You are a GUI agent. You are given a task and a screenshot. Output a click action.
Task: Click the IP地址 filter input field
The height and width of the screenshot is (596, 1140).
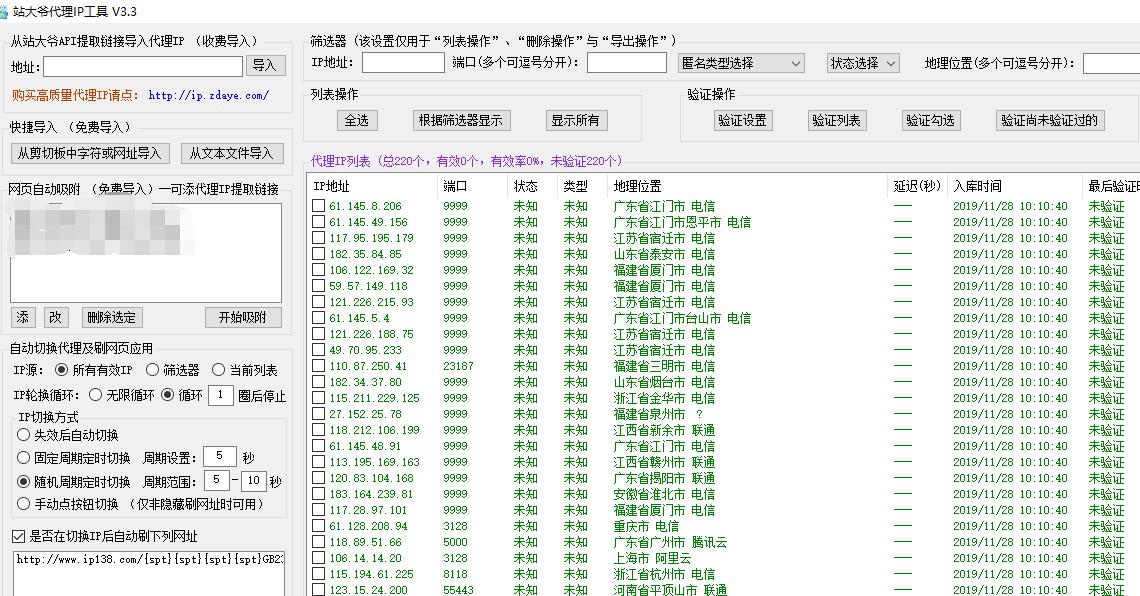(404, 62)
